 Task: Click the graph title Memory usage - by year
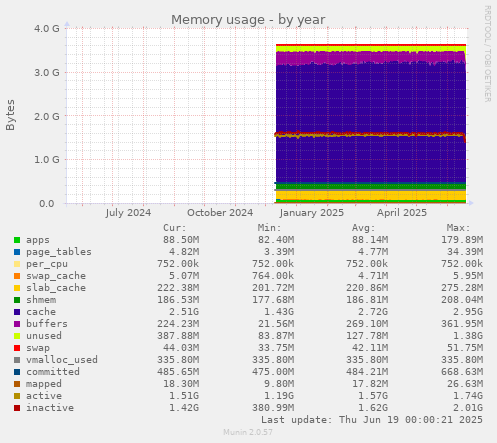[248, 20]
